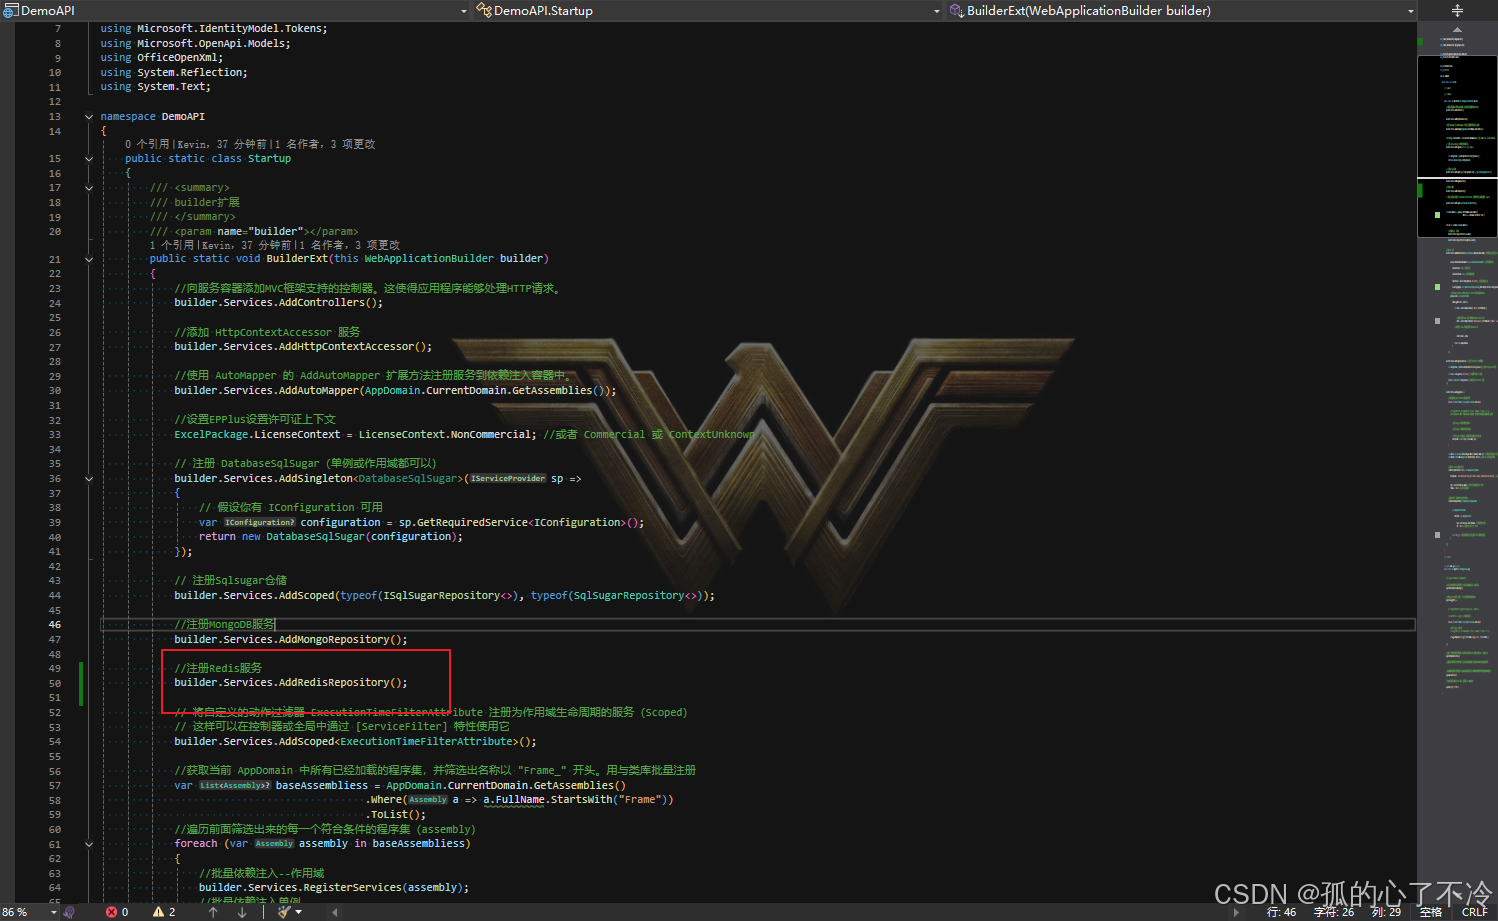The image size is (1498, 921).
Task: Click the vertical scrollbar up arrow
Action: click(1457, 29)
